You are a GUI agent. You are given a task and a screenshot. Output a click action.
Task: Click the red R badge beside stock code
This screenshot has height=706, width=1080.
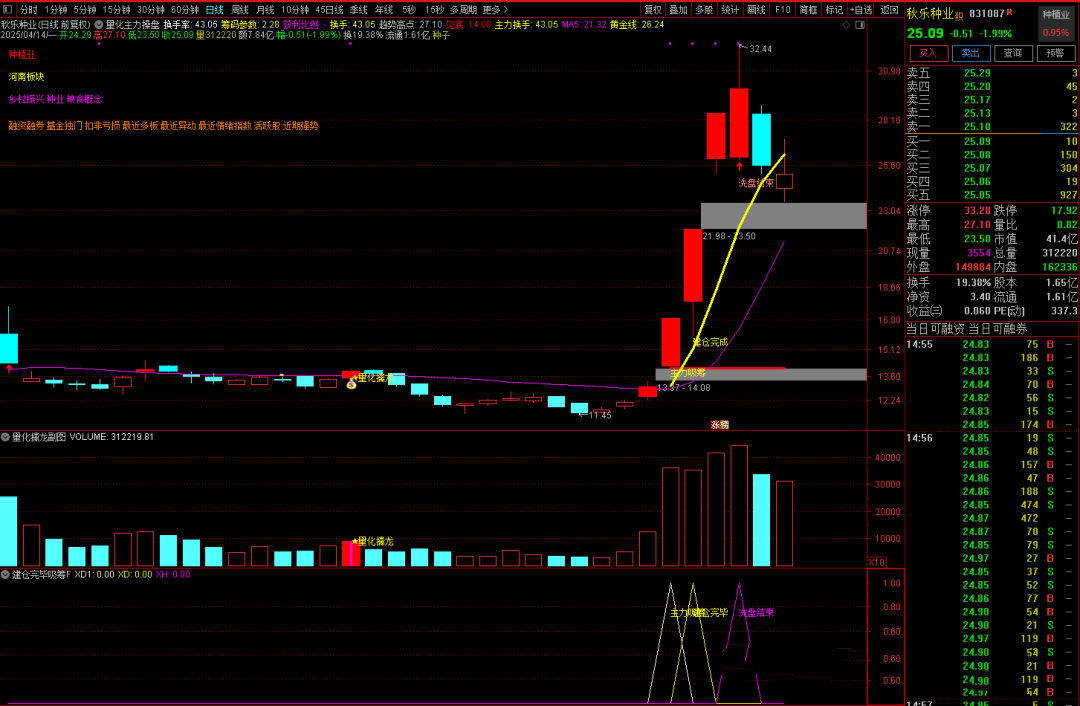tap(1009, 12)
